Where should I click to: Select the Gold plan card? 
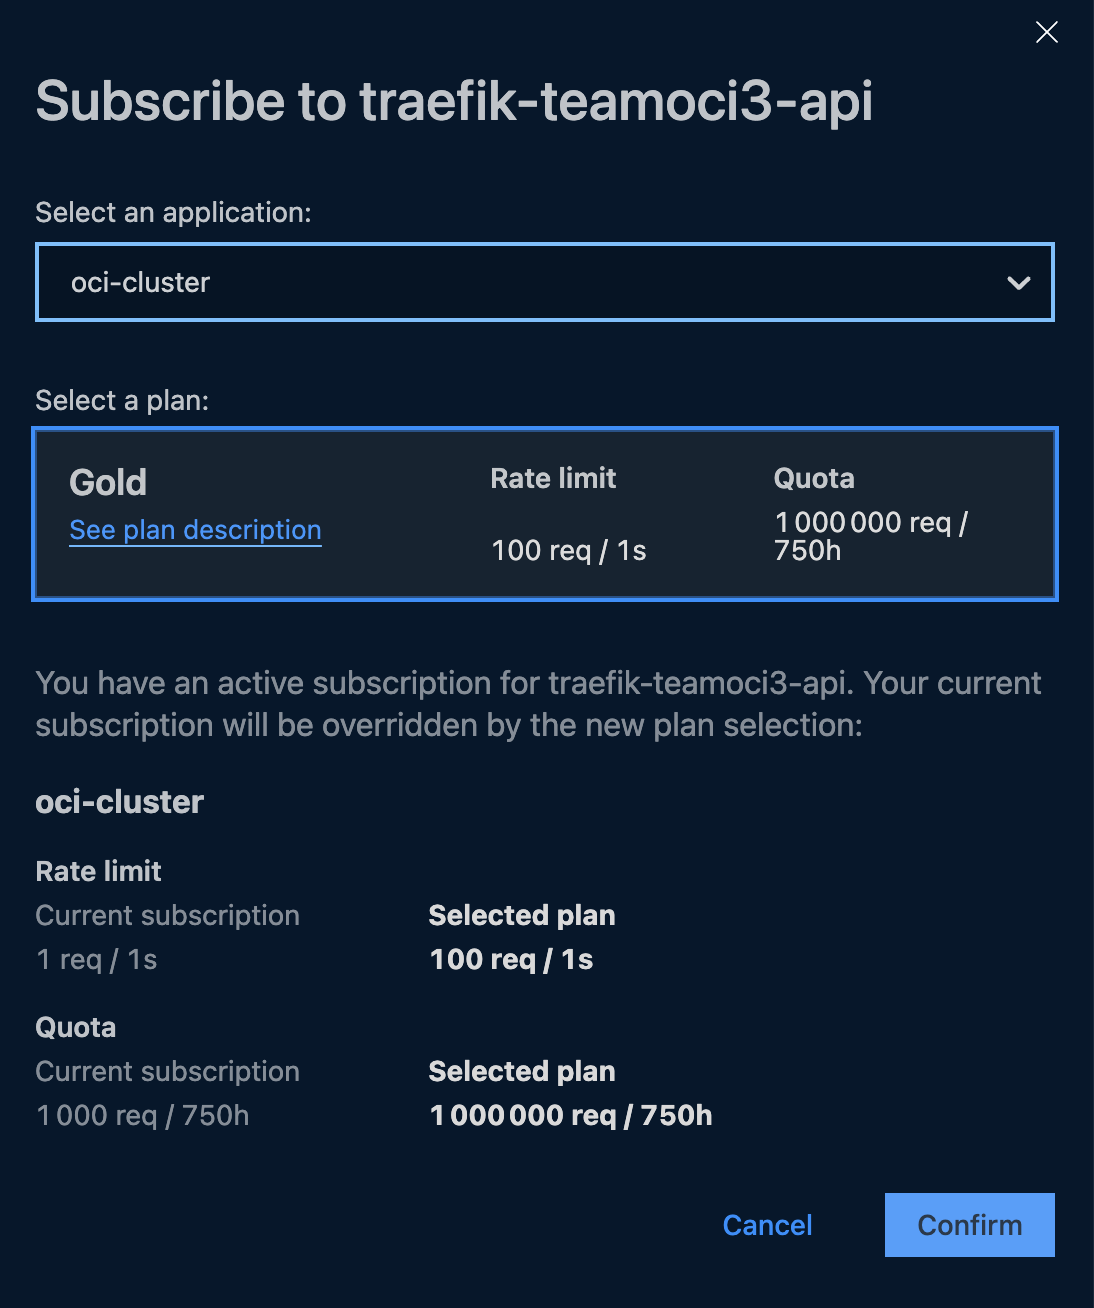tap(545, 514)
